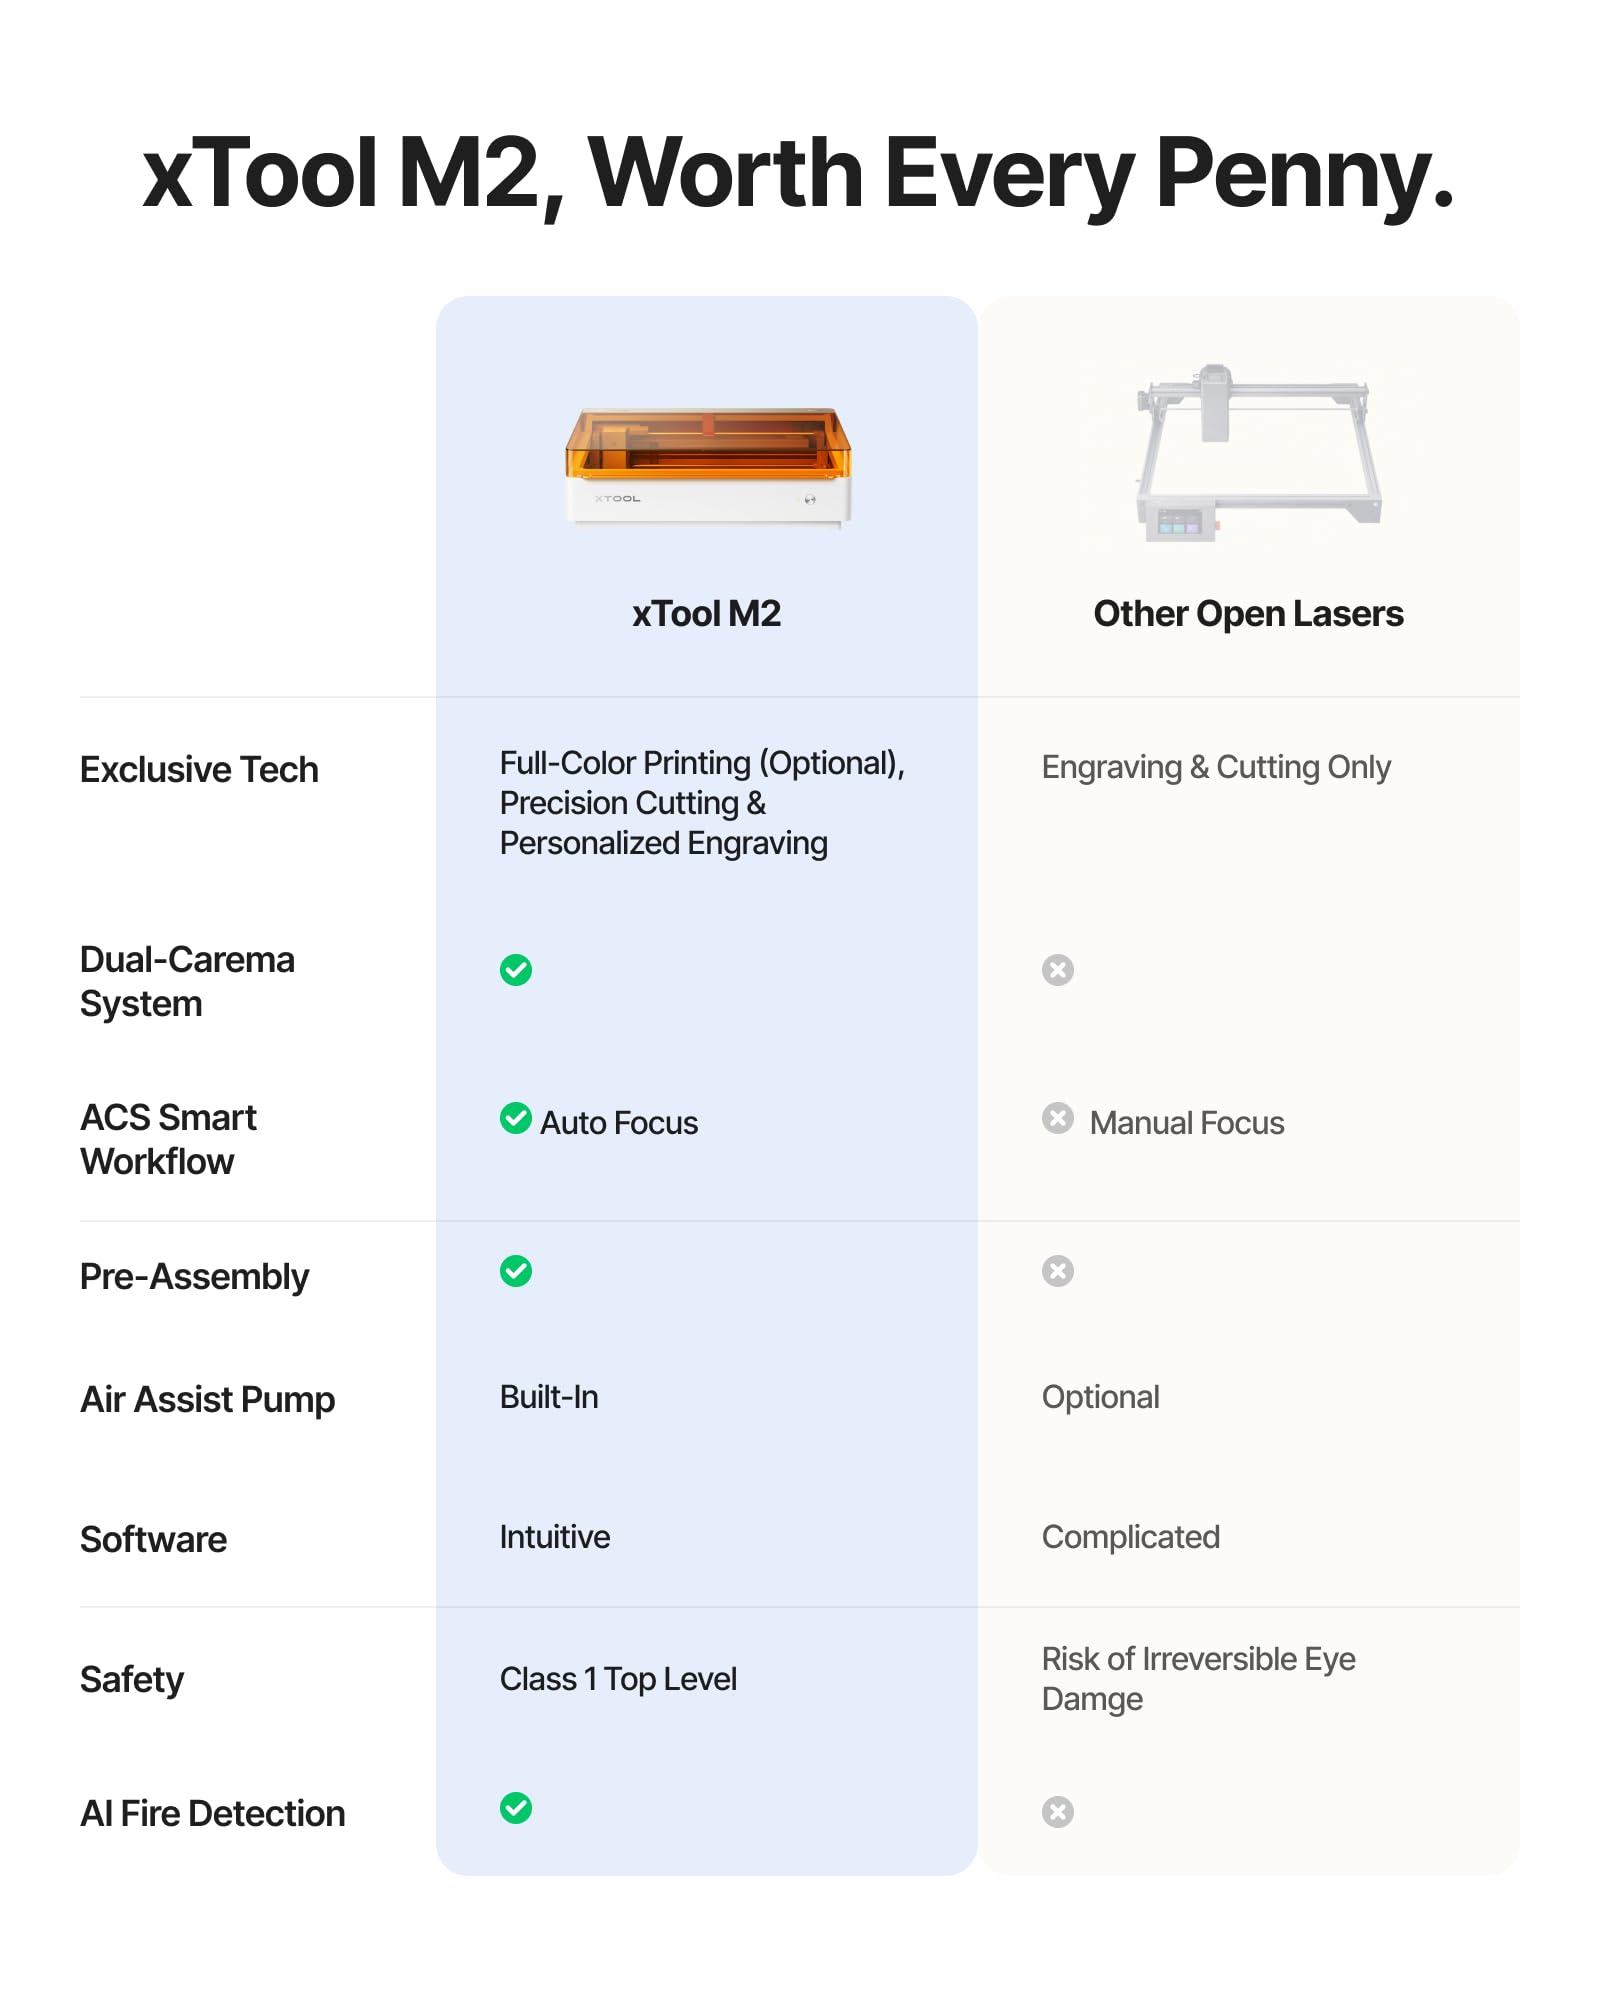This screenshot has height=2000, width=1600.
Task: Click the gray X for Pre-Assembly
Action: pos(1058,1271)
